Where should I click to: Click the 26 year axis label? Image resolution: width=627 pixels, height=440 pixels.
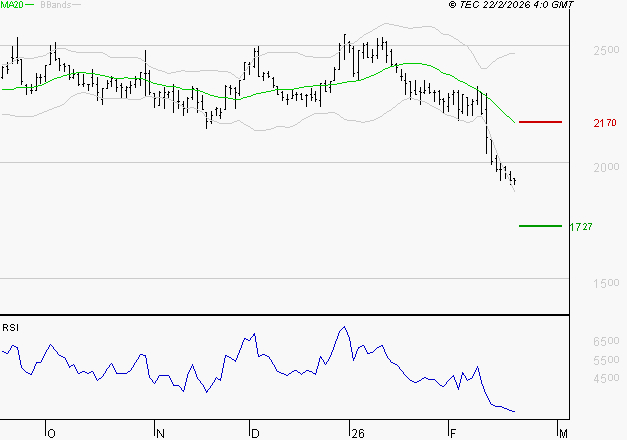click(358, 434)
